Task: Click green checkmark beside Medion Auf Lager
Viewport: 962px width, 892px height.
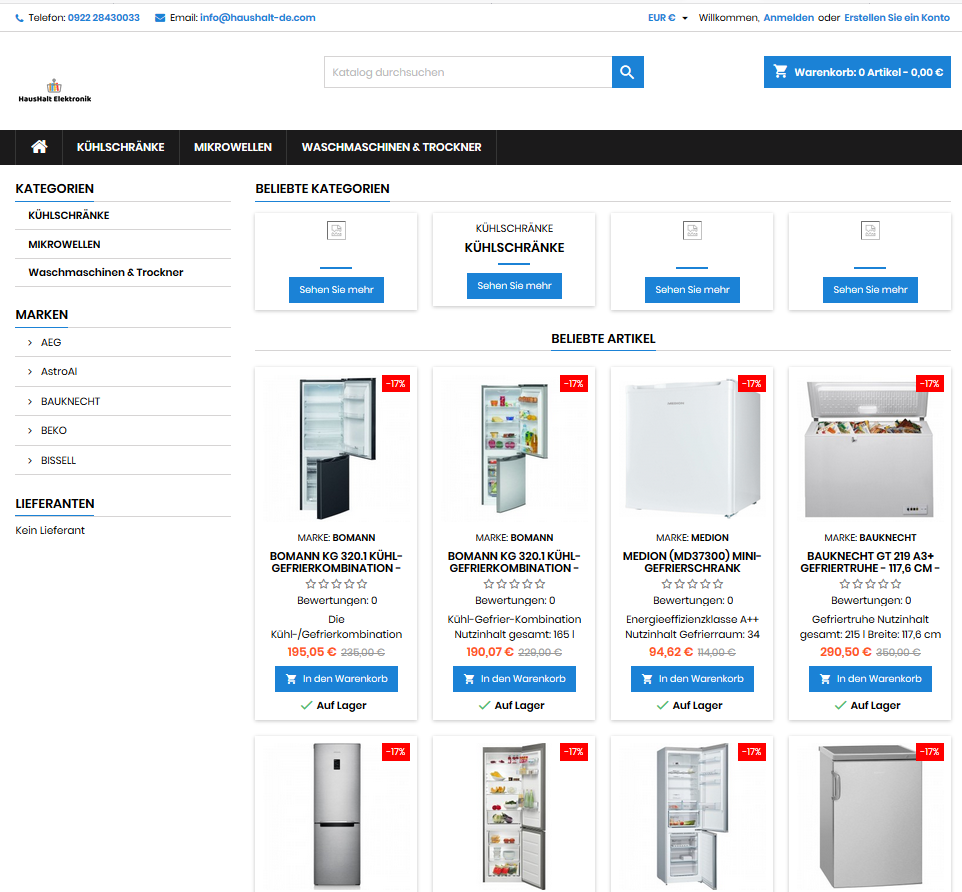Action: point(662,706)
